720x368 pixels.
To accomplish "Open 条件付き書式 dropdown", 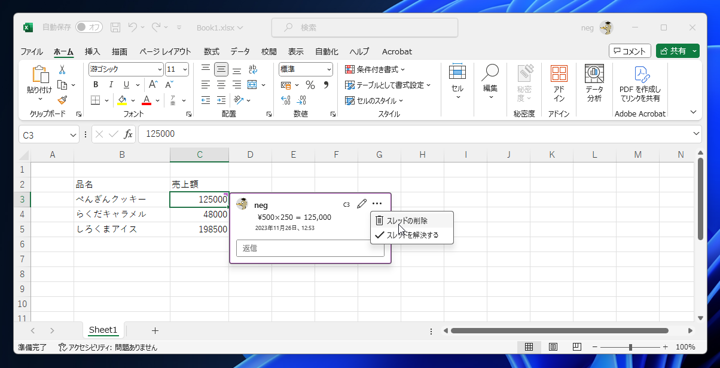I will (375, 70).
